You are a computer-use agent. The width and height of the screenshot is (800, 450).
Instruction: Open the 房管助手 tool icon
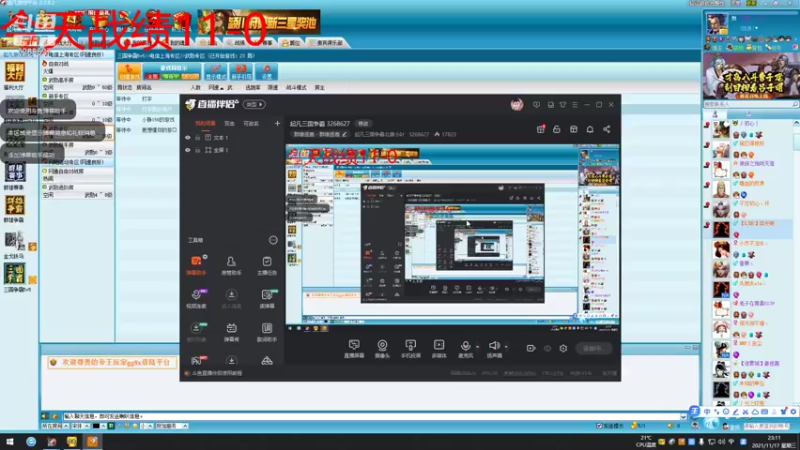coord(231,265)
